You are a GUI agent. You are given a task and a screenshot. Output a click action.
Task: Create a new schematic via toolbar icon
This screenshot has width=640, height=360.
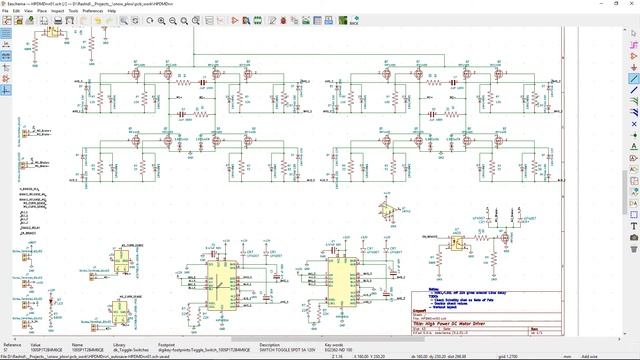pyautogui.click(x=7, y=20)
